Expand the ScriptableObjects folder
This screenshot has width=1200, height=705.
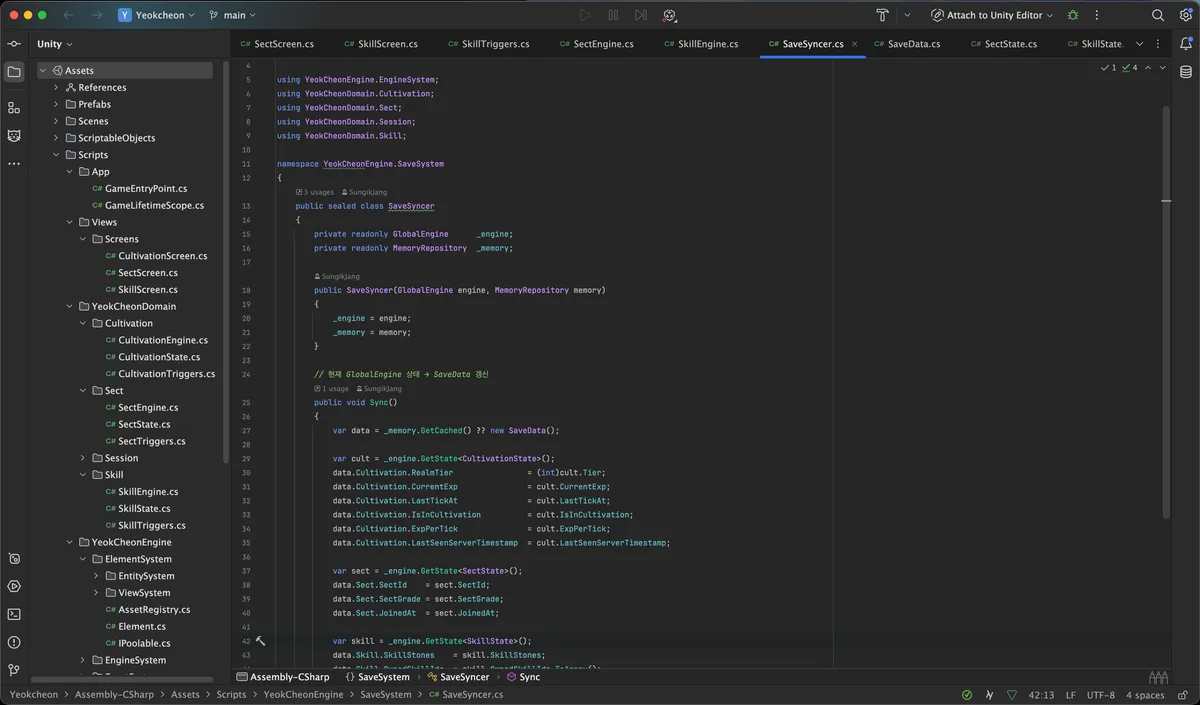pos(57,138)
